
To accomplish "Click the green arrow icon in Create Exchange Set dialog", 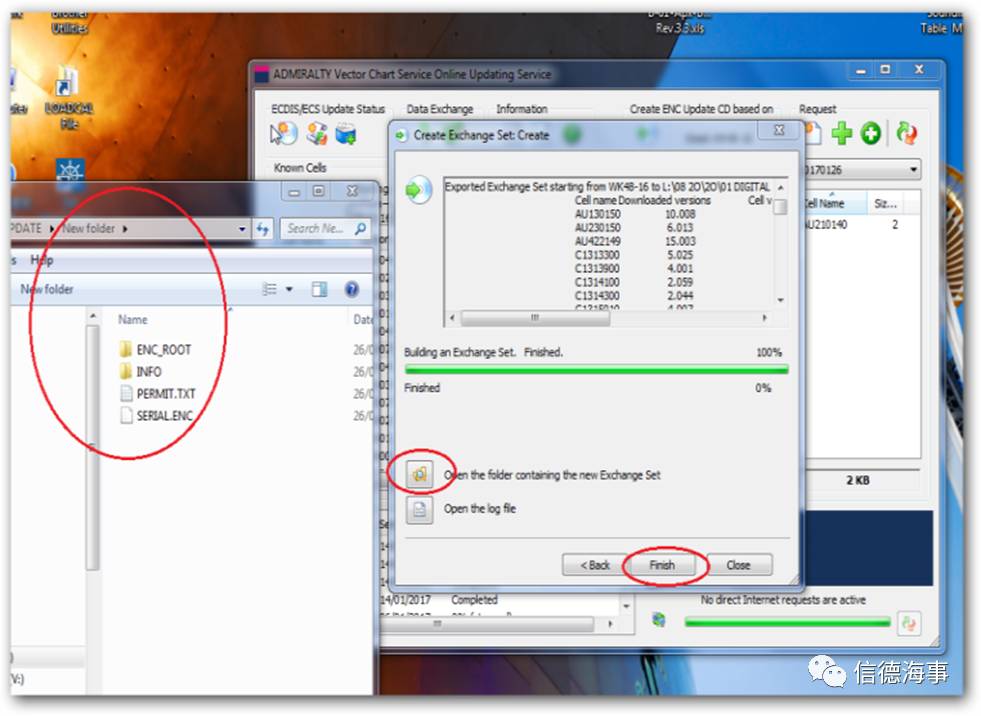I will [418, 189].
